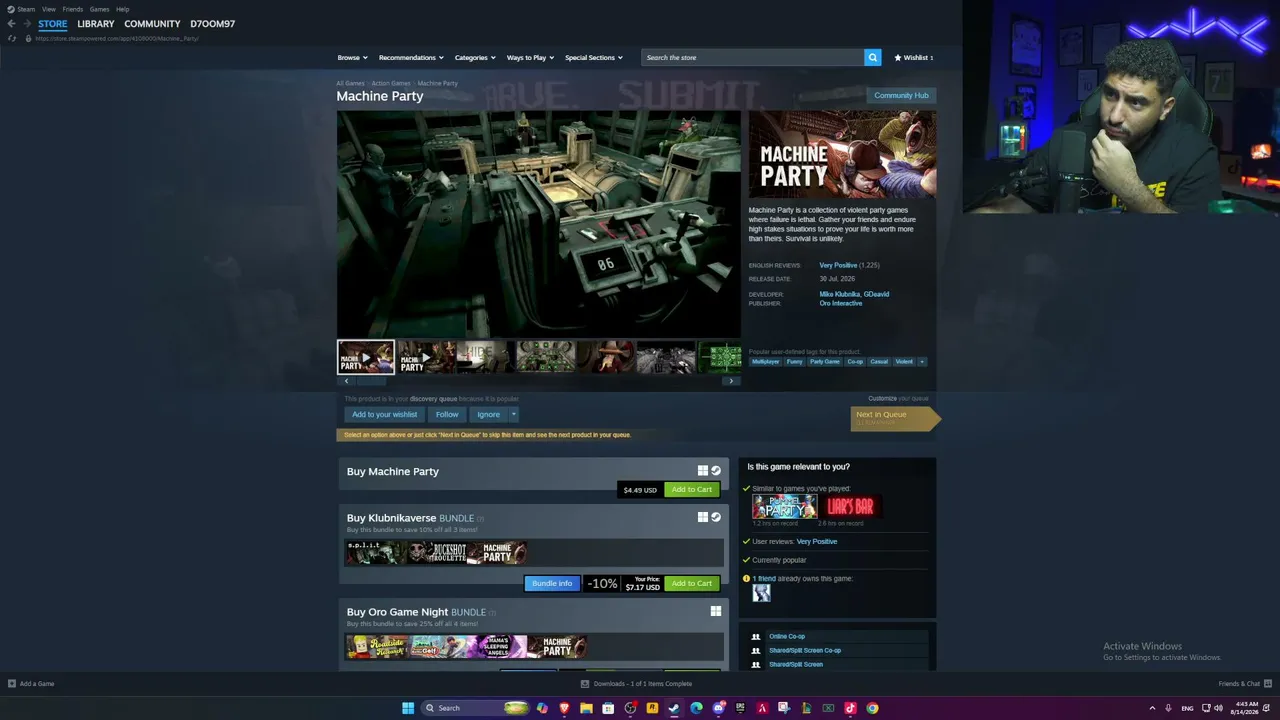Click the Steam client forward arrow

26,24
